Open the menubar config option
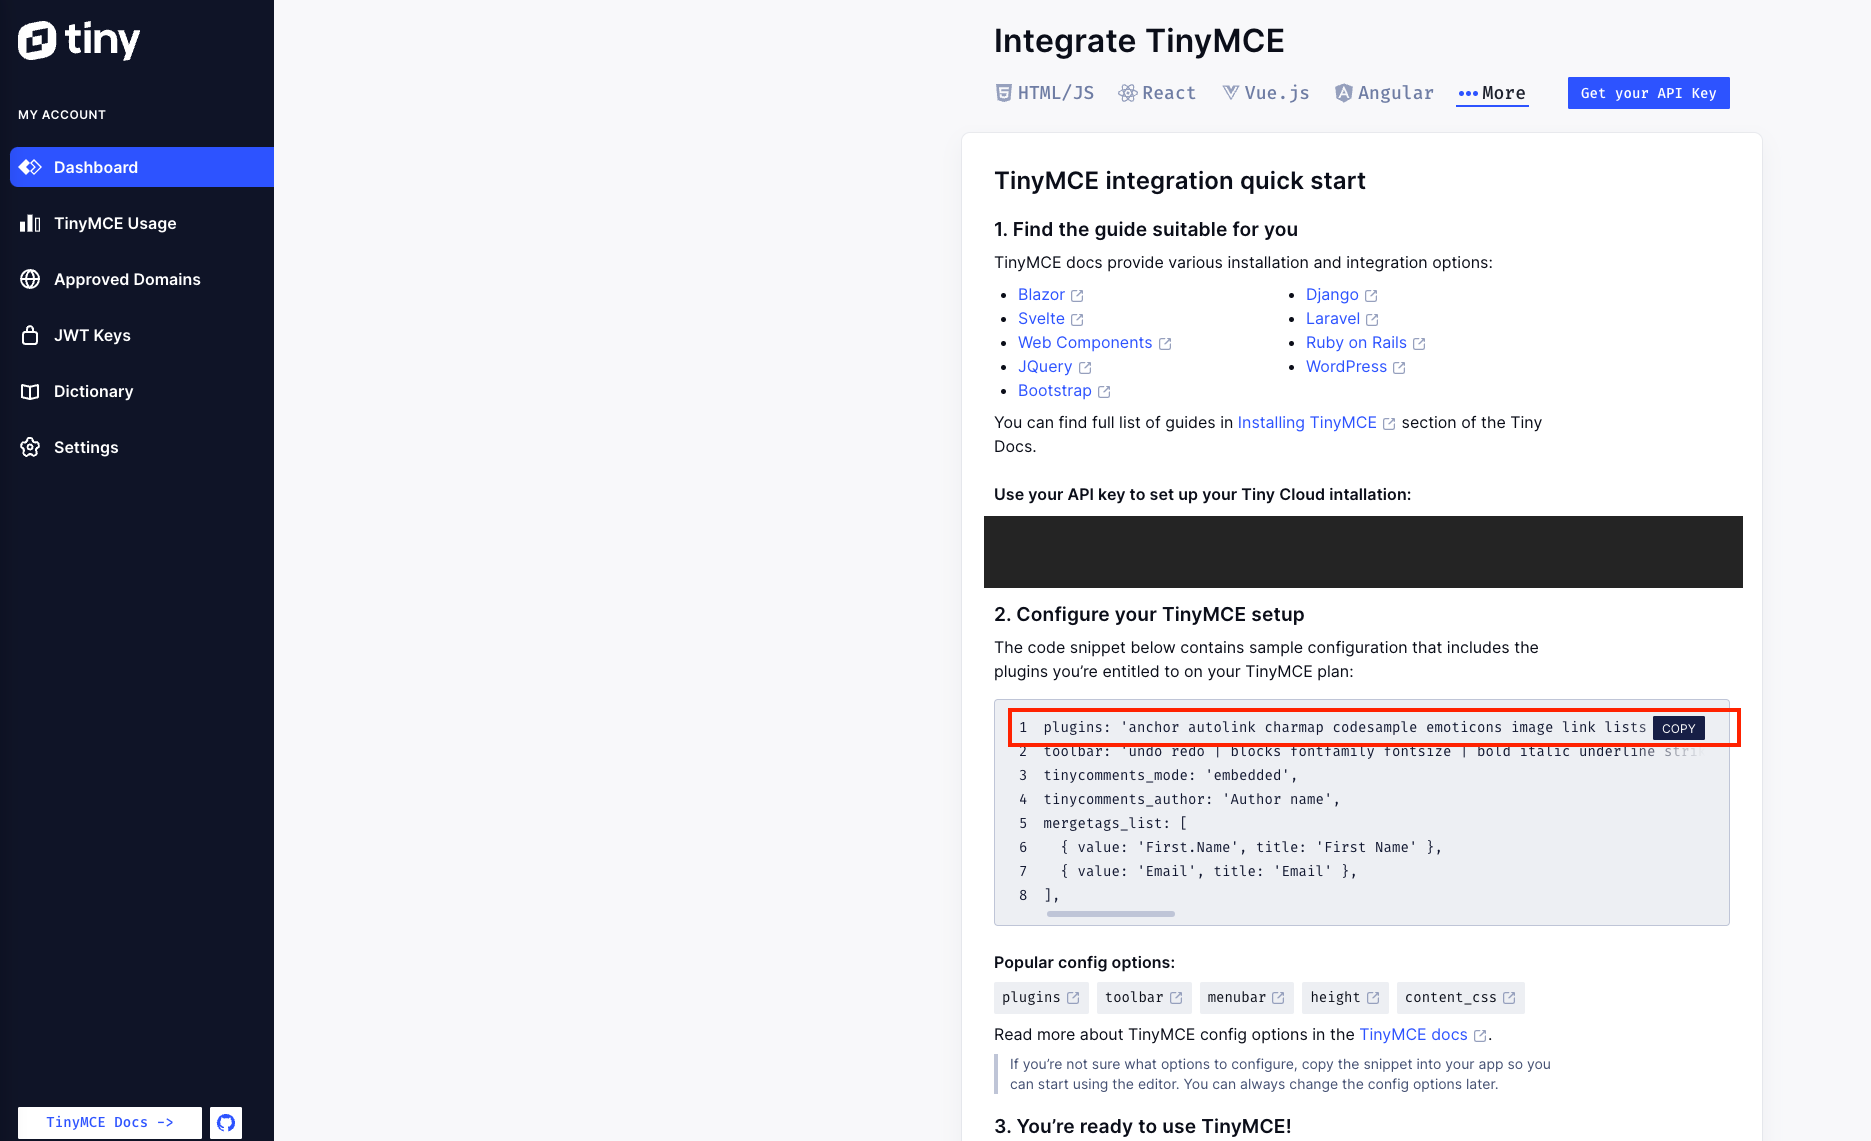 (x=1247, y=998)
